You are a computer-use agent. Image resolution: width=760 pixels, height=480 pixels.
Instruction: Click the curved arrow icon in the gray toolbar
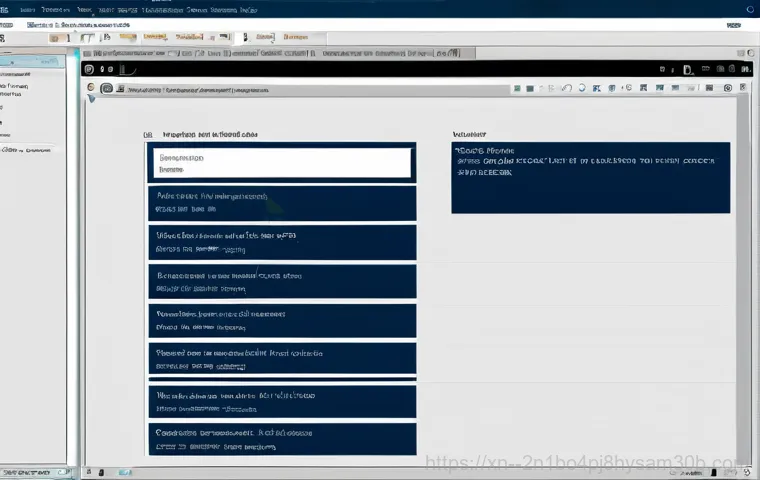(567, 88)
